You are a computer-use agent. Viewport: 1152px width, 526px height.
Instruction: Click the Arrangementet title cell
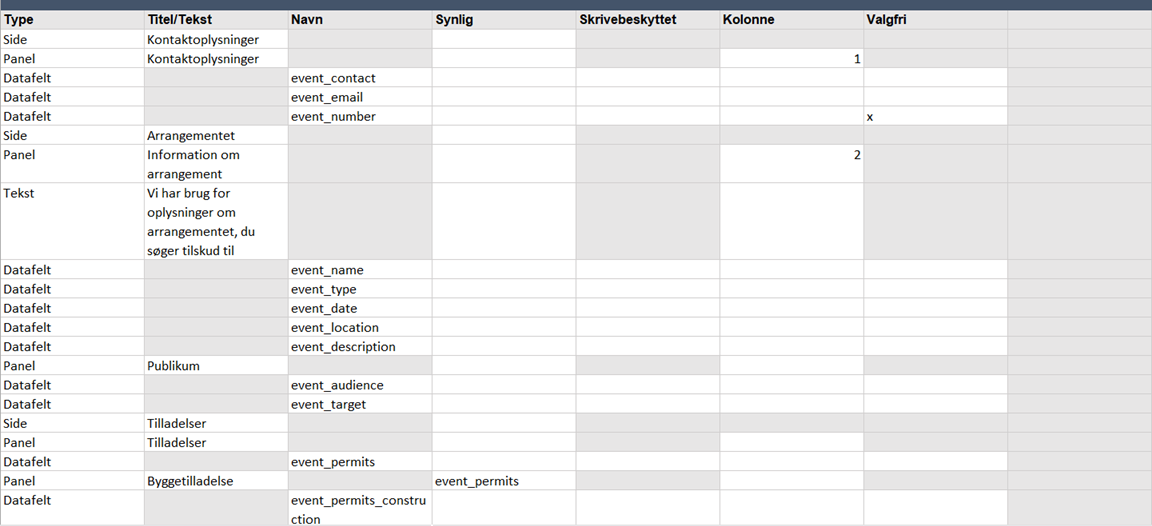coord(215,135)
